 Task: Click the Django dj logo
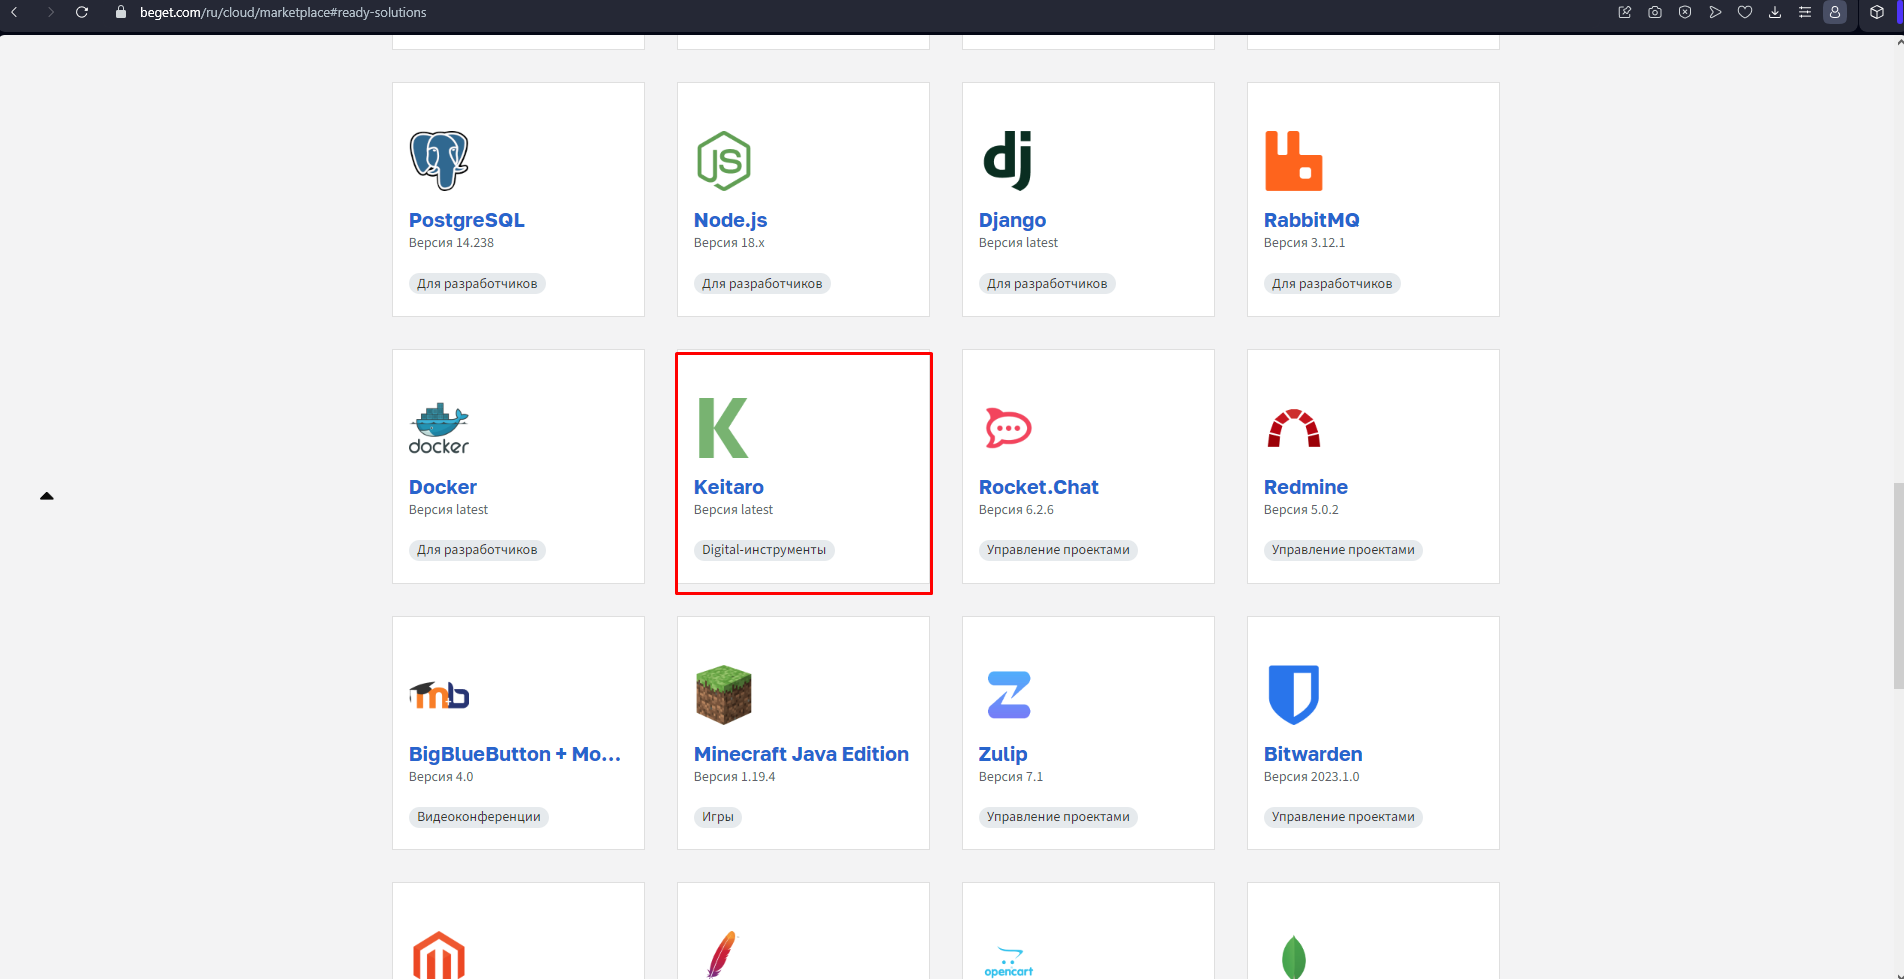tap(1008, 160)
